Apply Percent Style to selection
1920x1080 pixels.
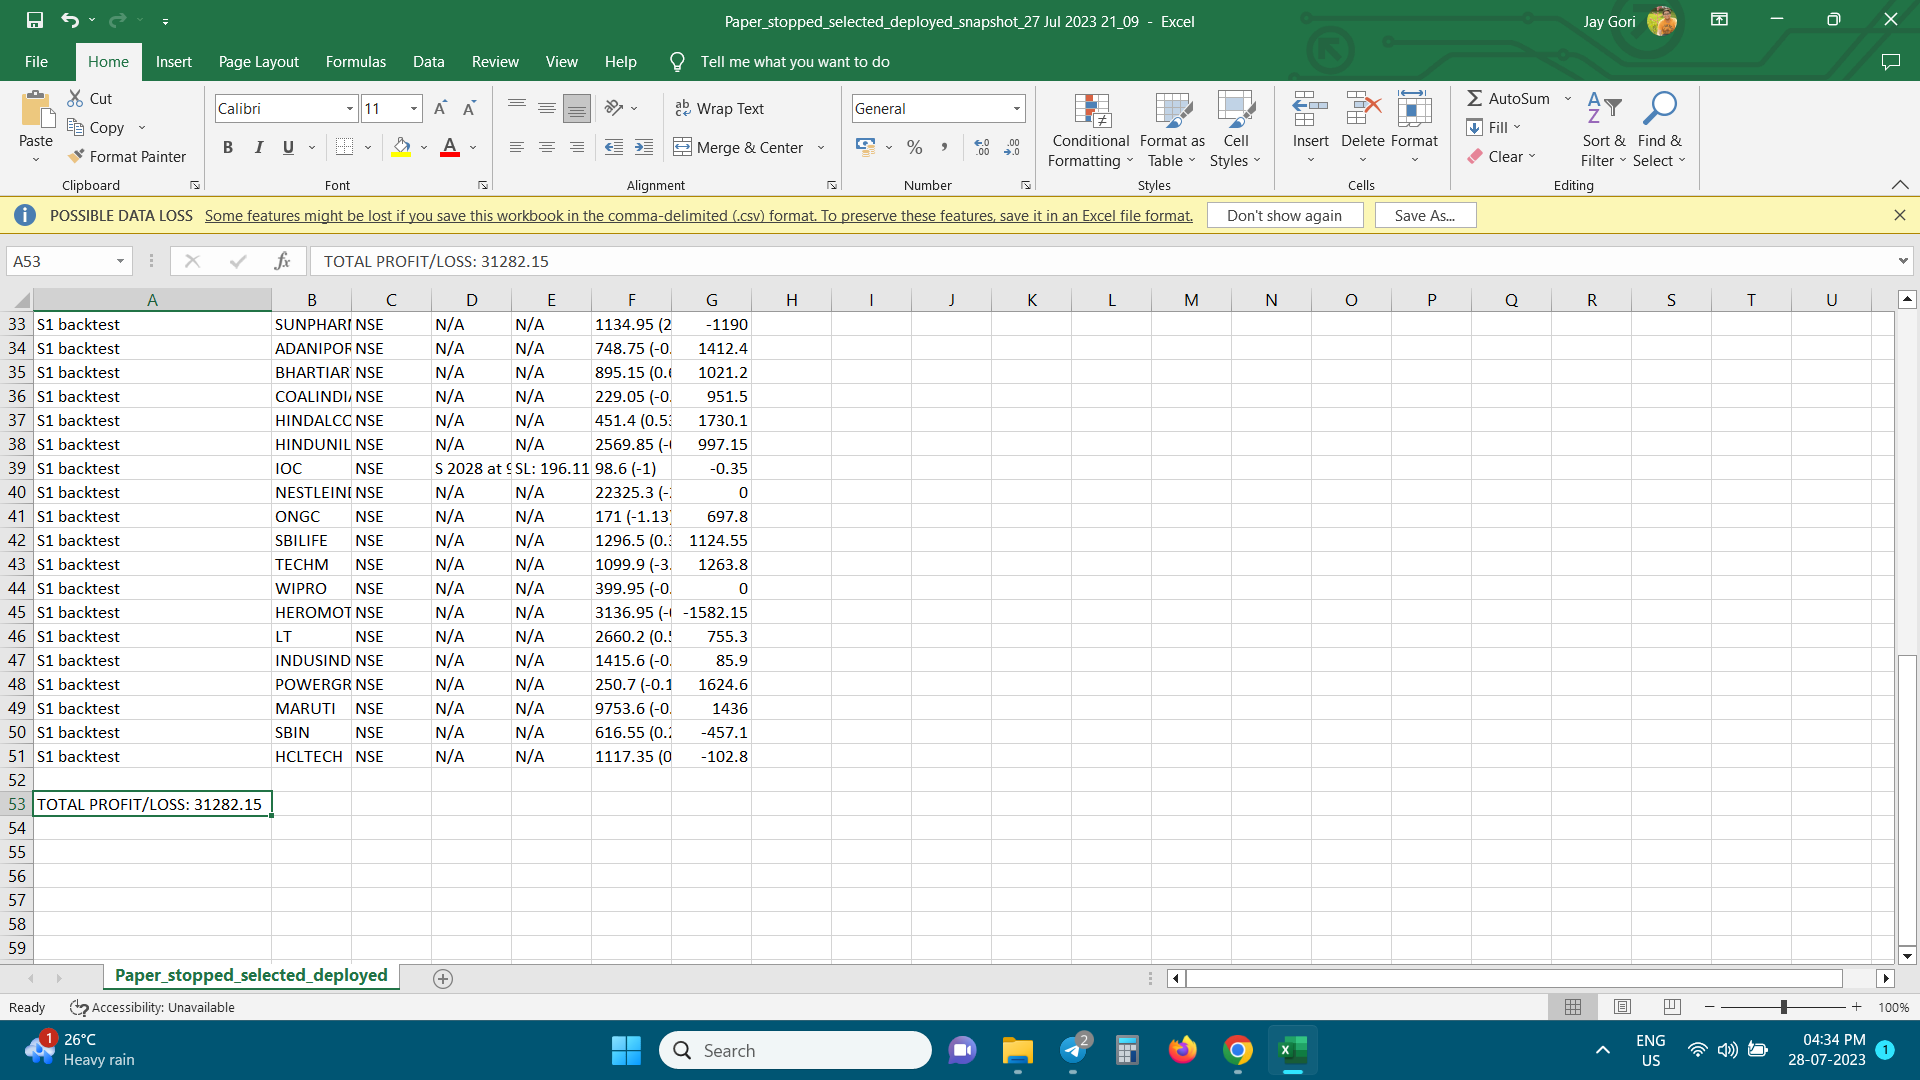(x=913, y=147)
